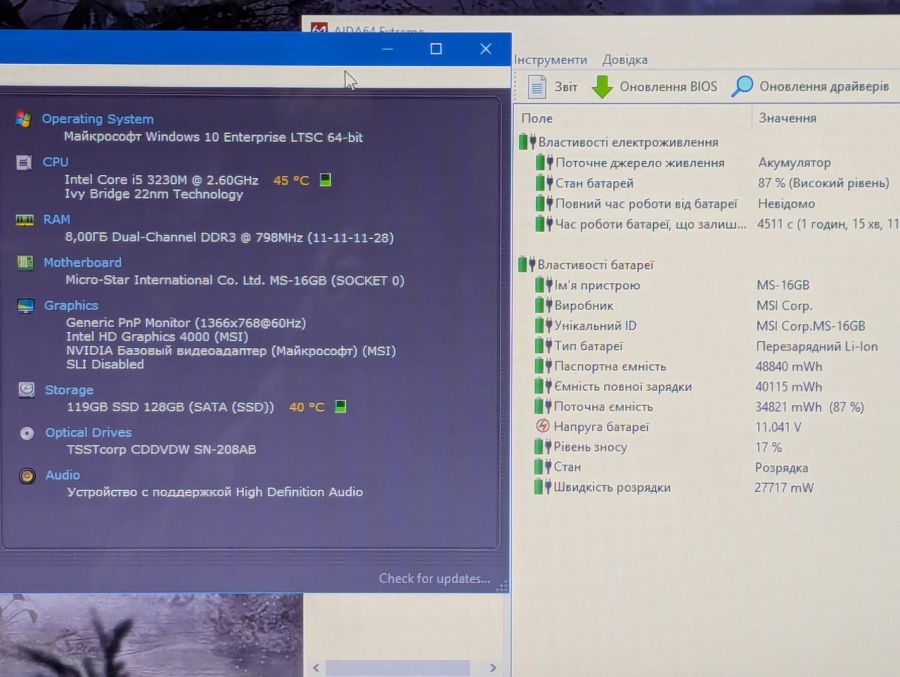Maximize the Speccy window
This screenshot has width=900, height=677.
436,49
